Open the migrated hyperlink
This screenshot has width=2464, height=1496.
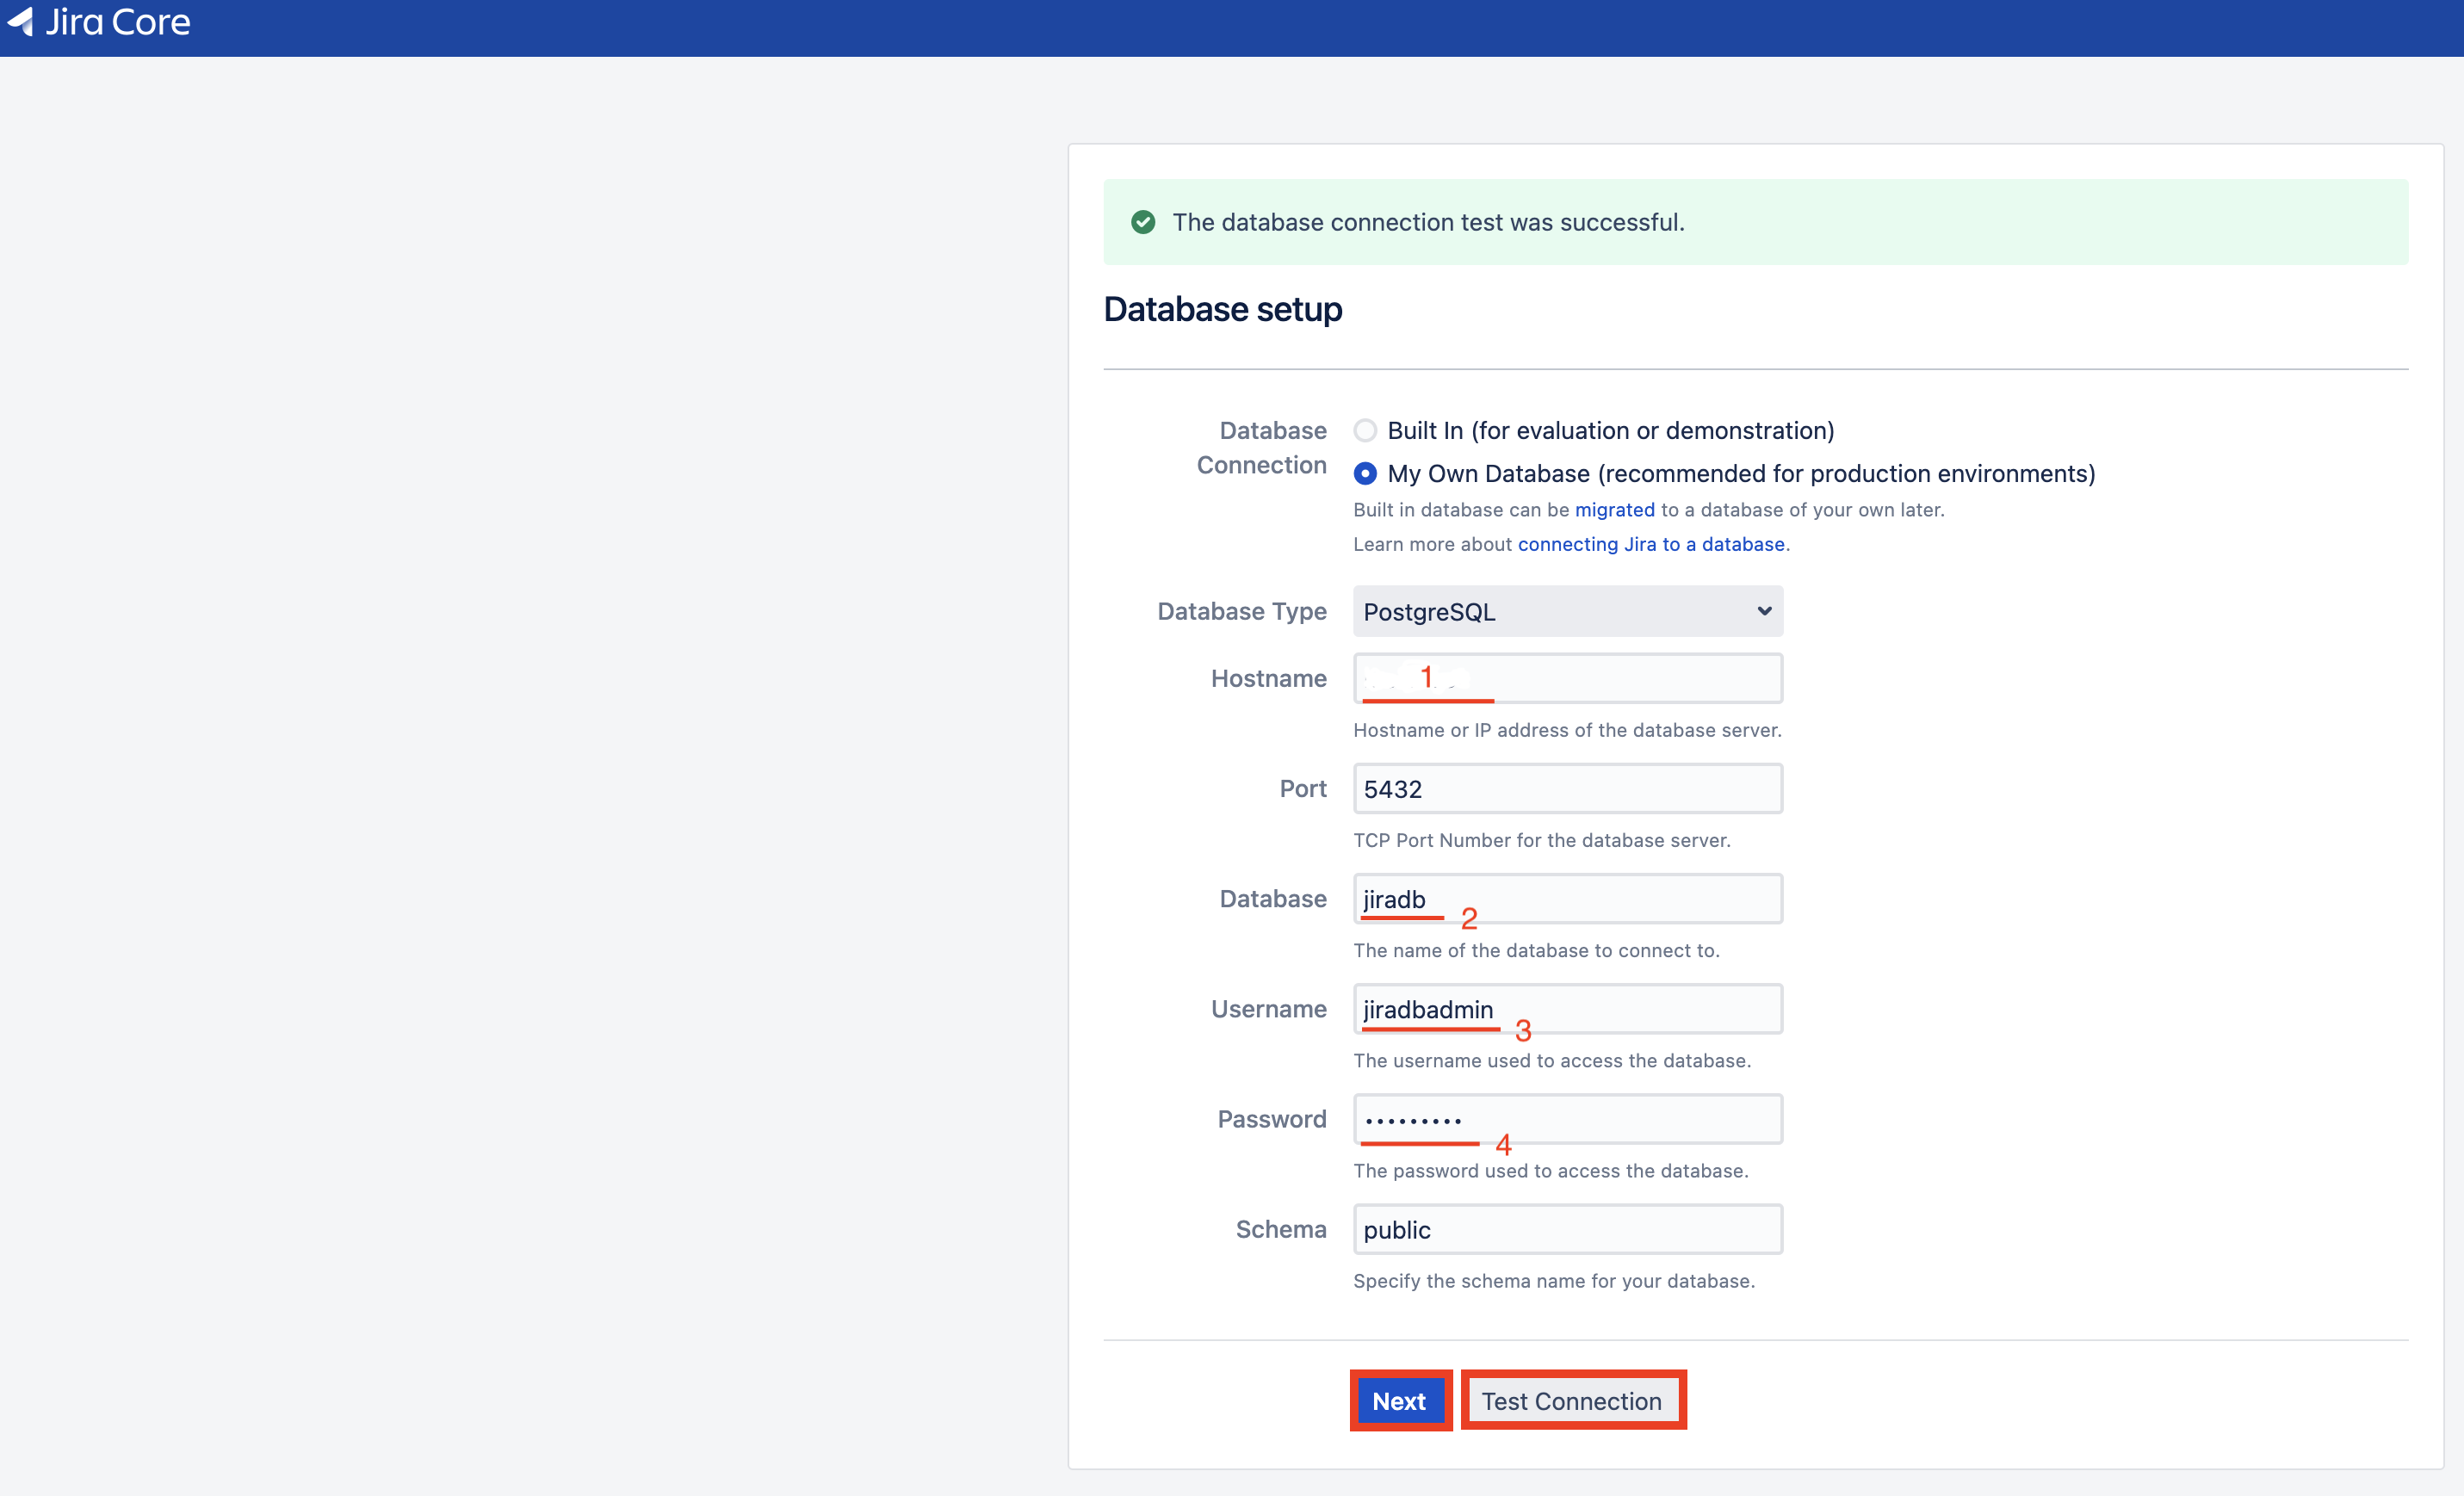[1614, 510]
